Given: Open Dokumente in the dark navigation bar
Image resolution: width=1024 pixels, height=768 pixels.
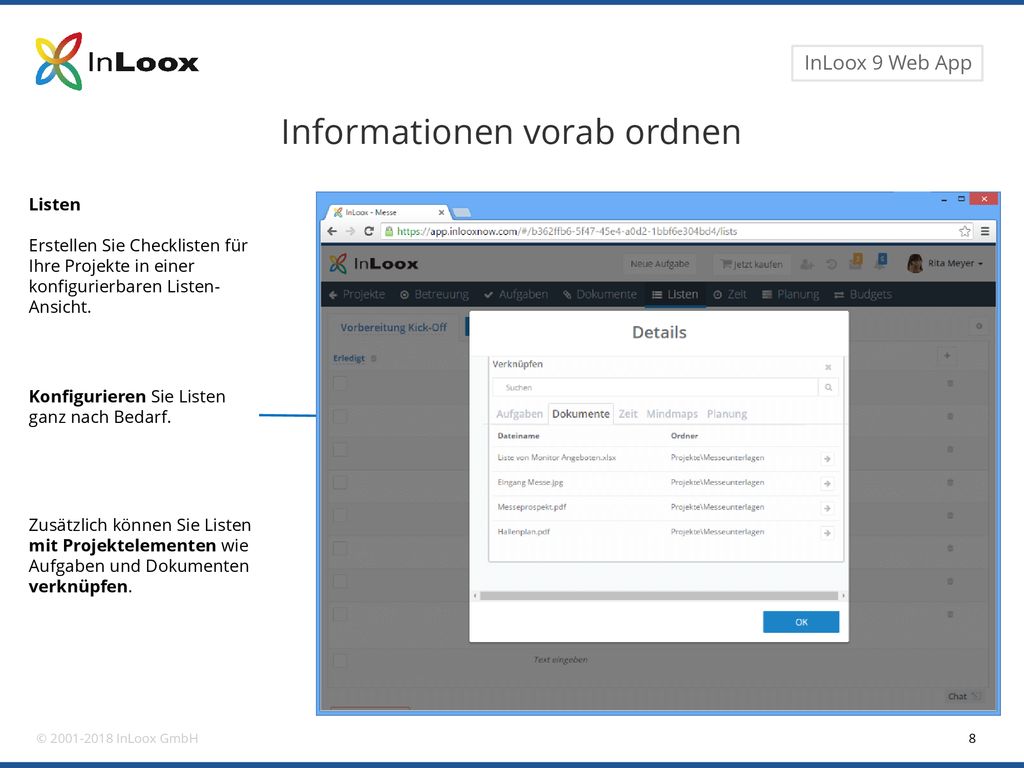Looking at the screenshot, I should tap(600, 295).
